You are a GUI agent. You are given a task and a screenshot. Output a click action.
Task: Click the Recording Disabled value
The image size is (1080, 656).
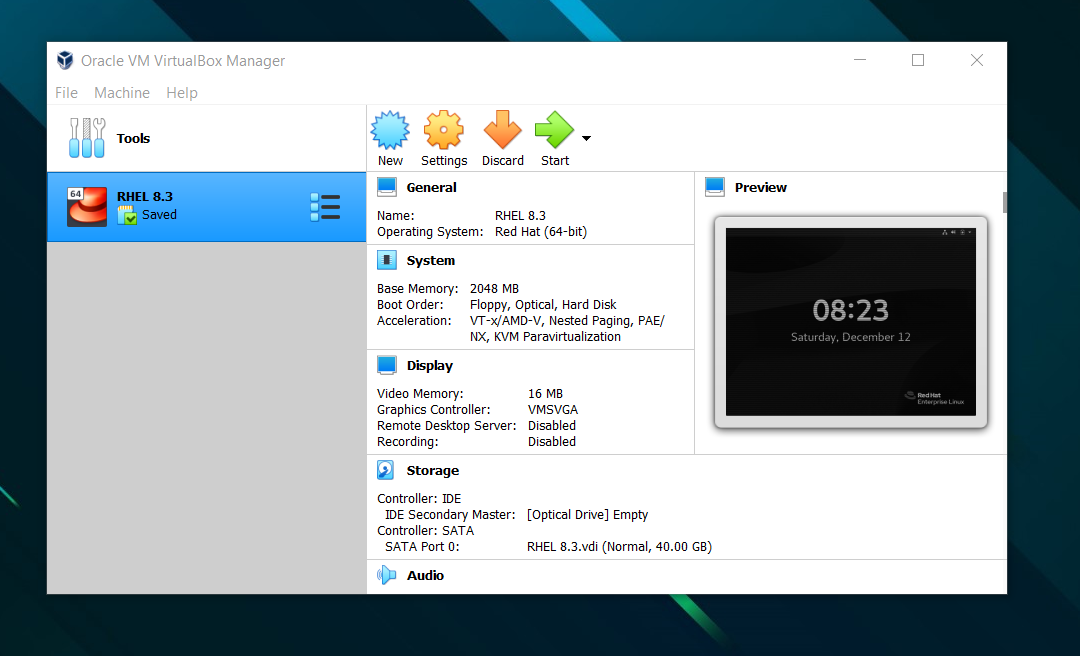point(552,442)
